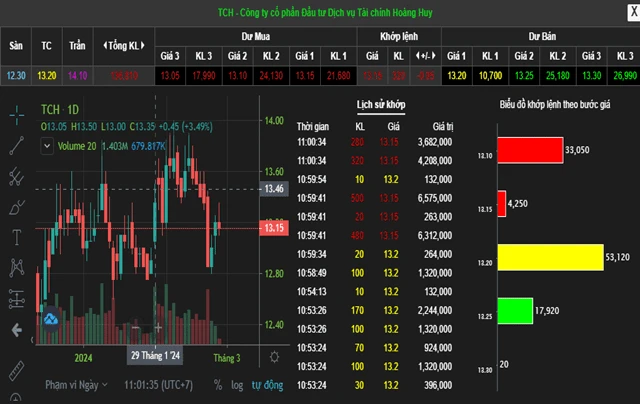Screen dimensions: 640x404
Task: Toggle the log scale option
Action: [236, 384]
